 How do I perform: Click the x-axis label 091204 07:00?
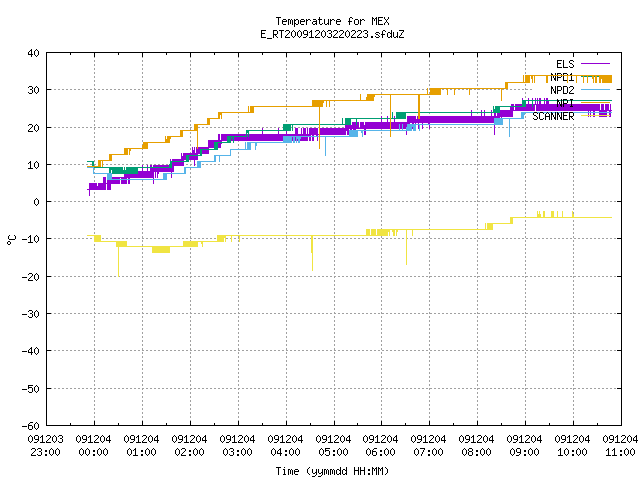click(428, 446)
